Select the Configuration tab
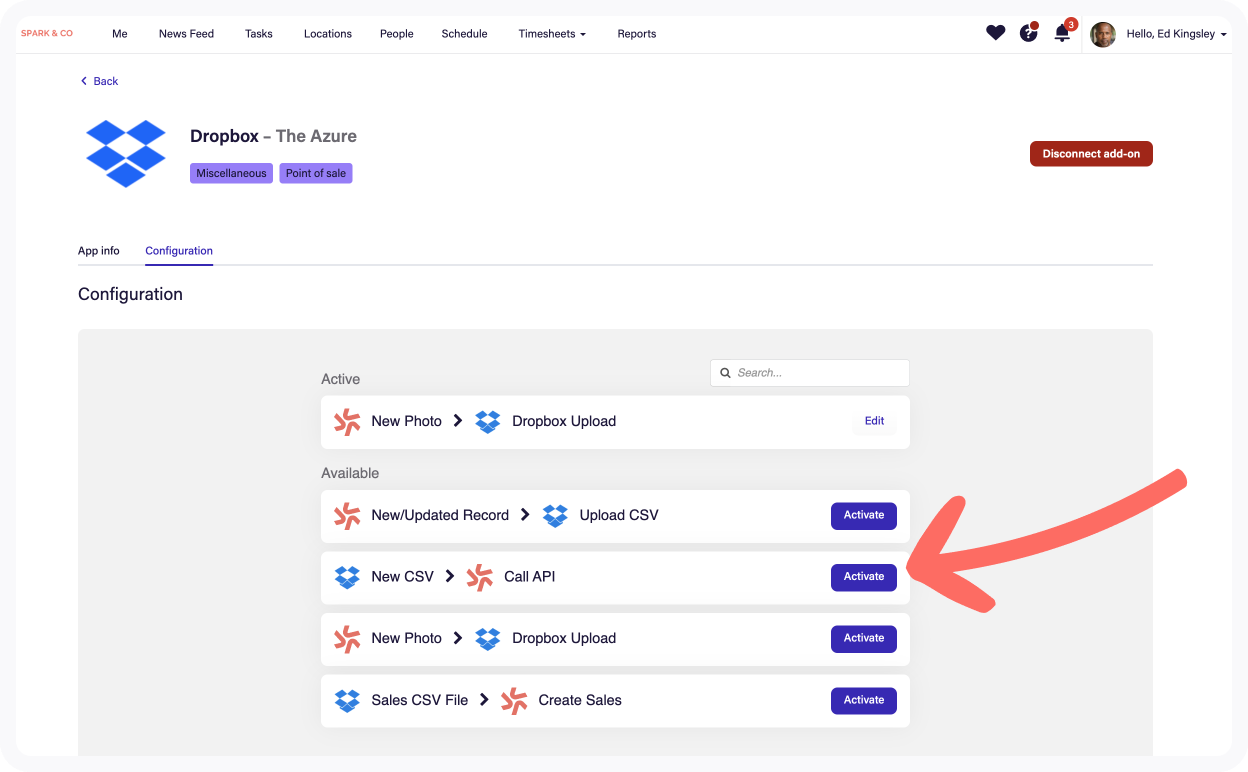 coord(179,251)
